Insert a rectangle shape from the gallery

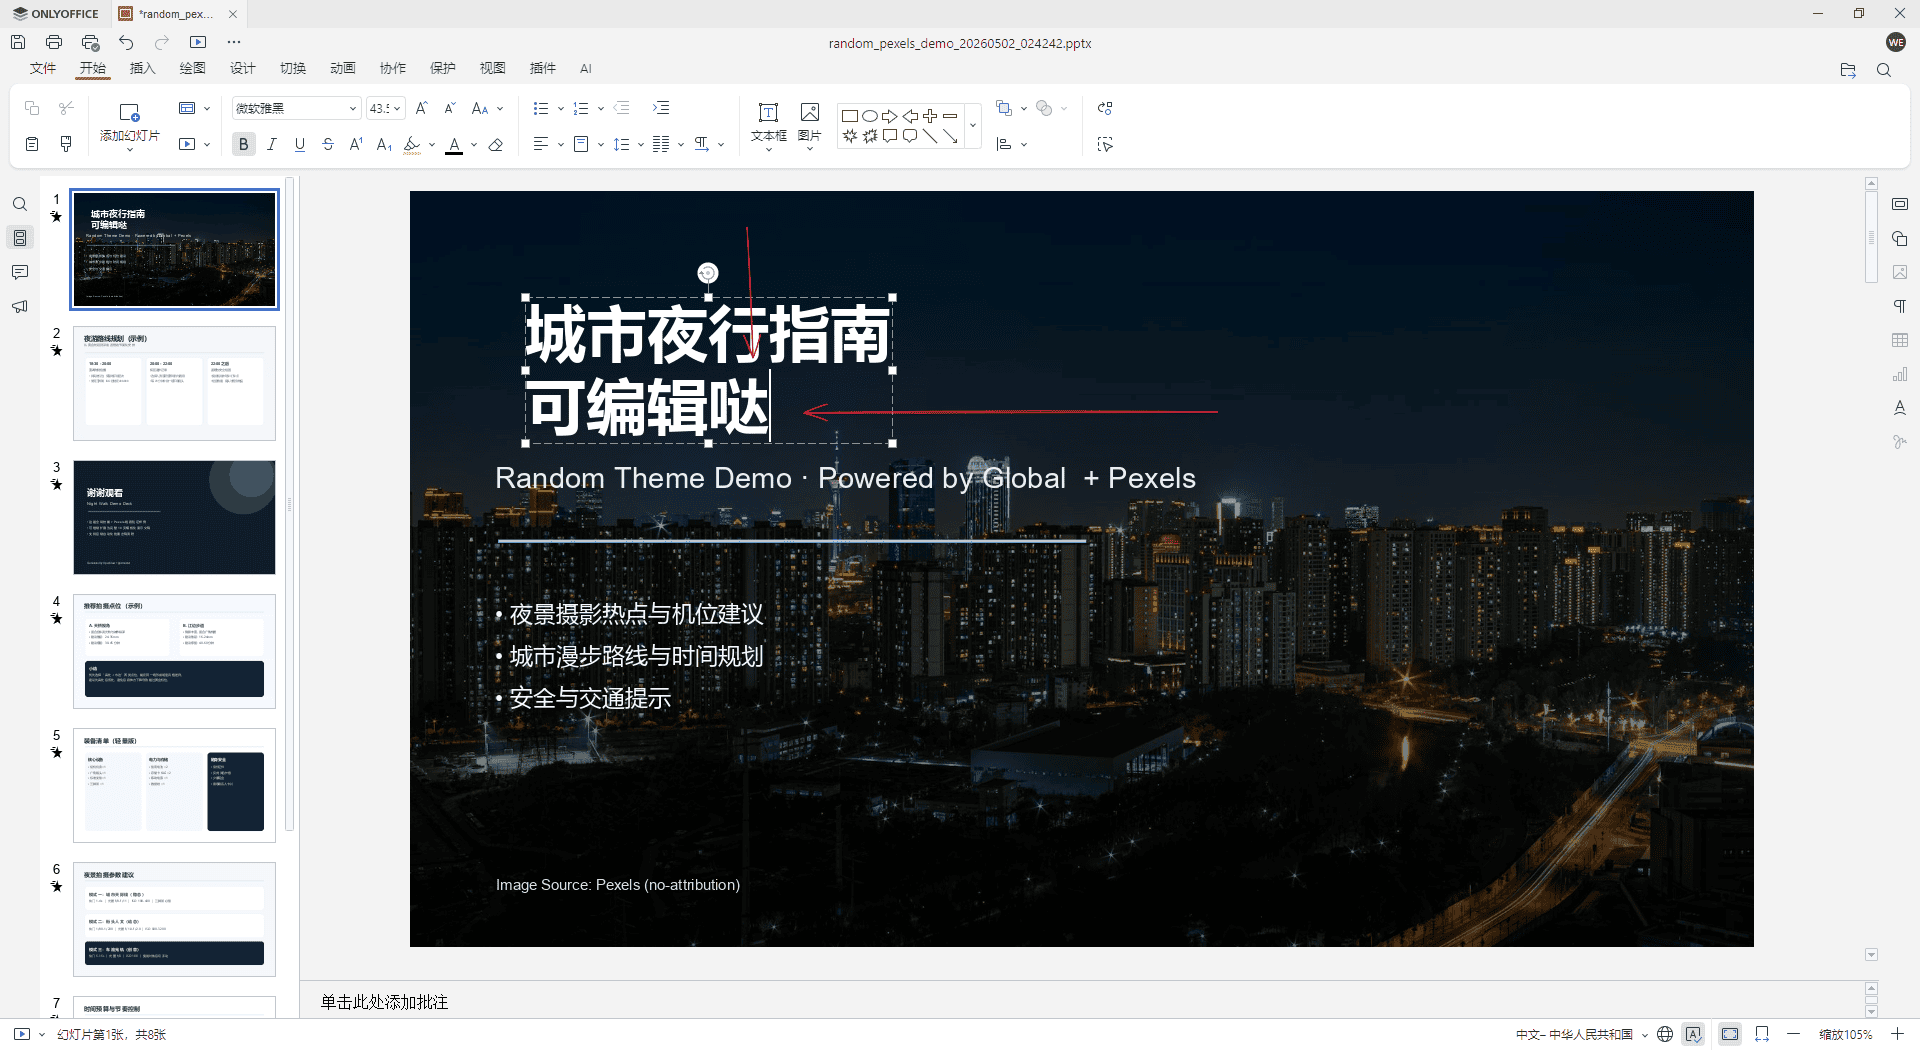click(850, 116)
